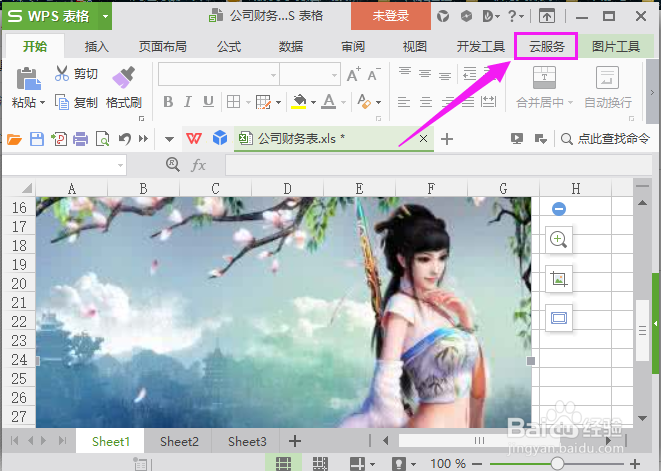
Task: Apply cell borders icon
Action: click(x=233, y=102)
